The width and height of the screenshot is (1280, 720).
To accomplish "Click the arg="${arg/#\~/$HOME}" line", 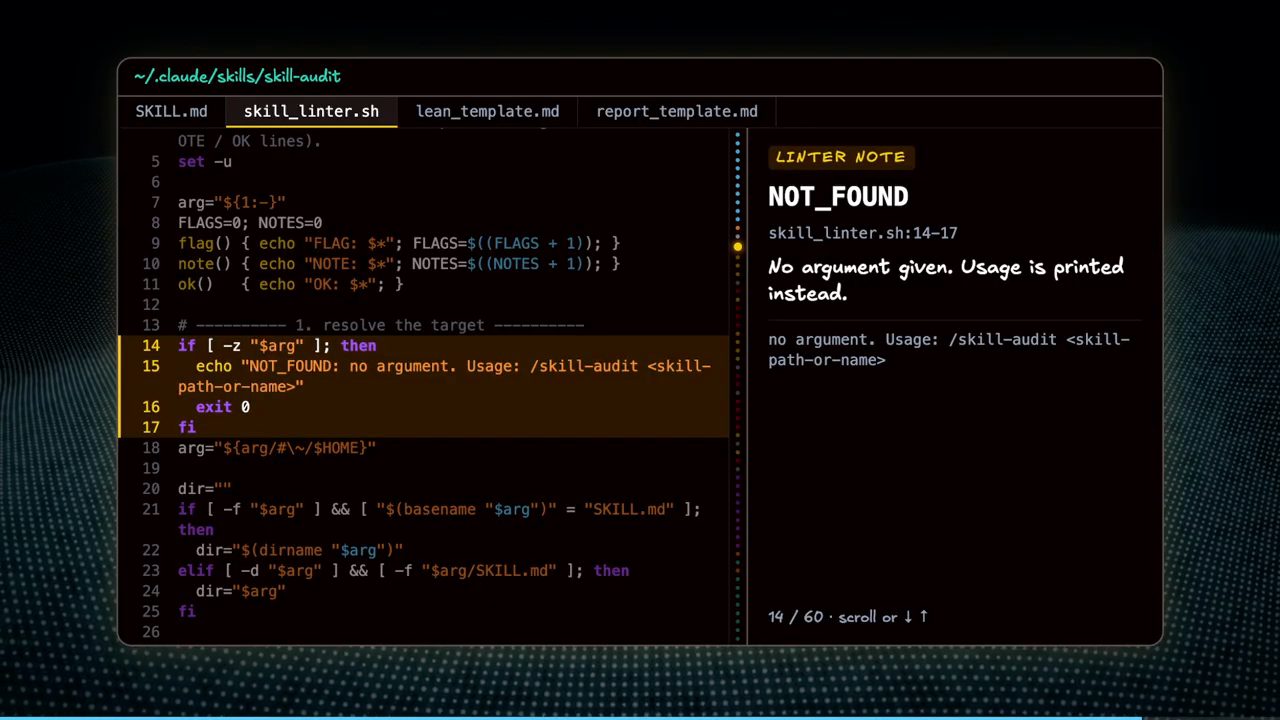I will (277, 448).
